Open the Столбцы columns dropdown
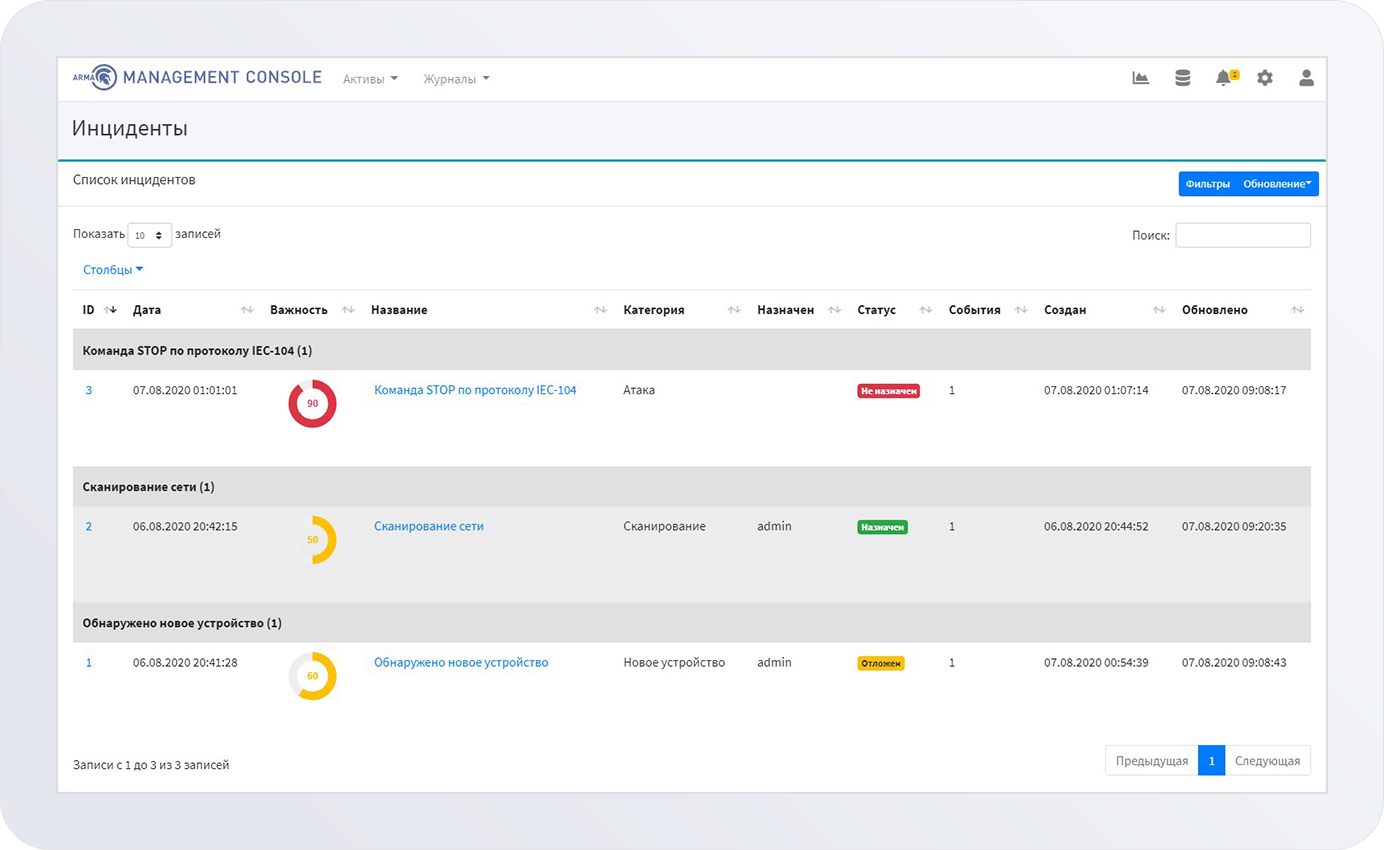1384x850 pixels. (113, 270)
